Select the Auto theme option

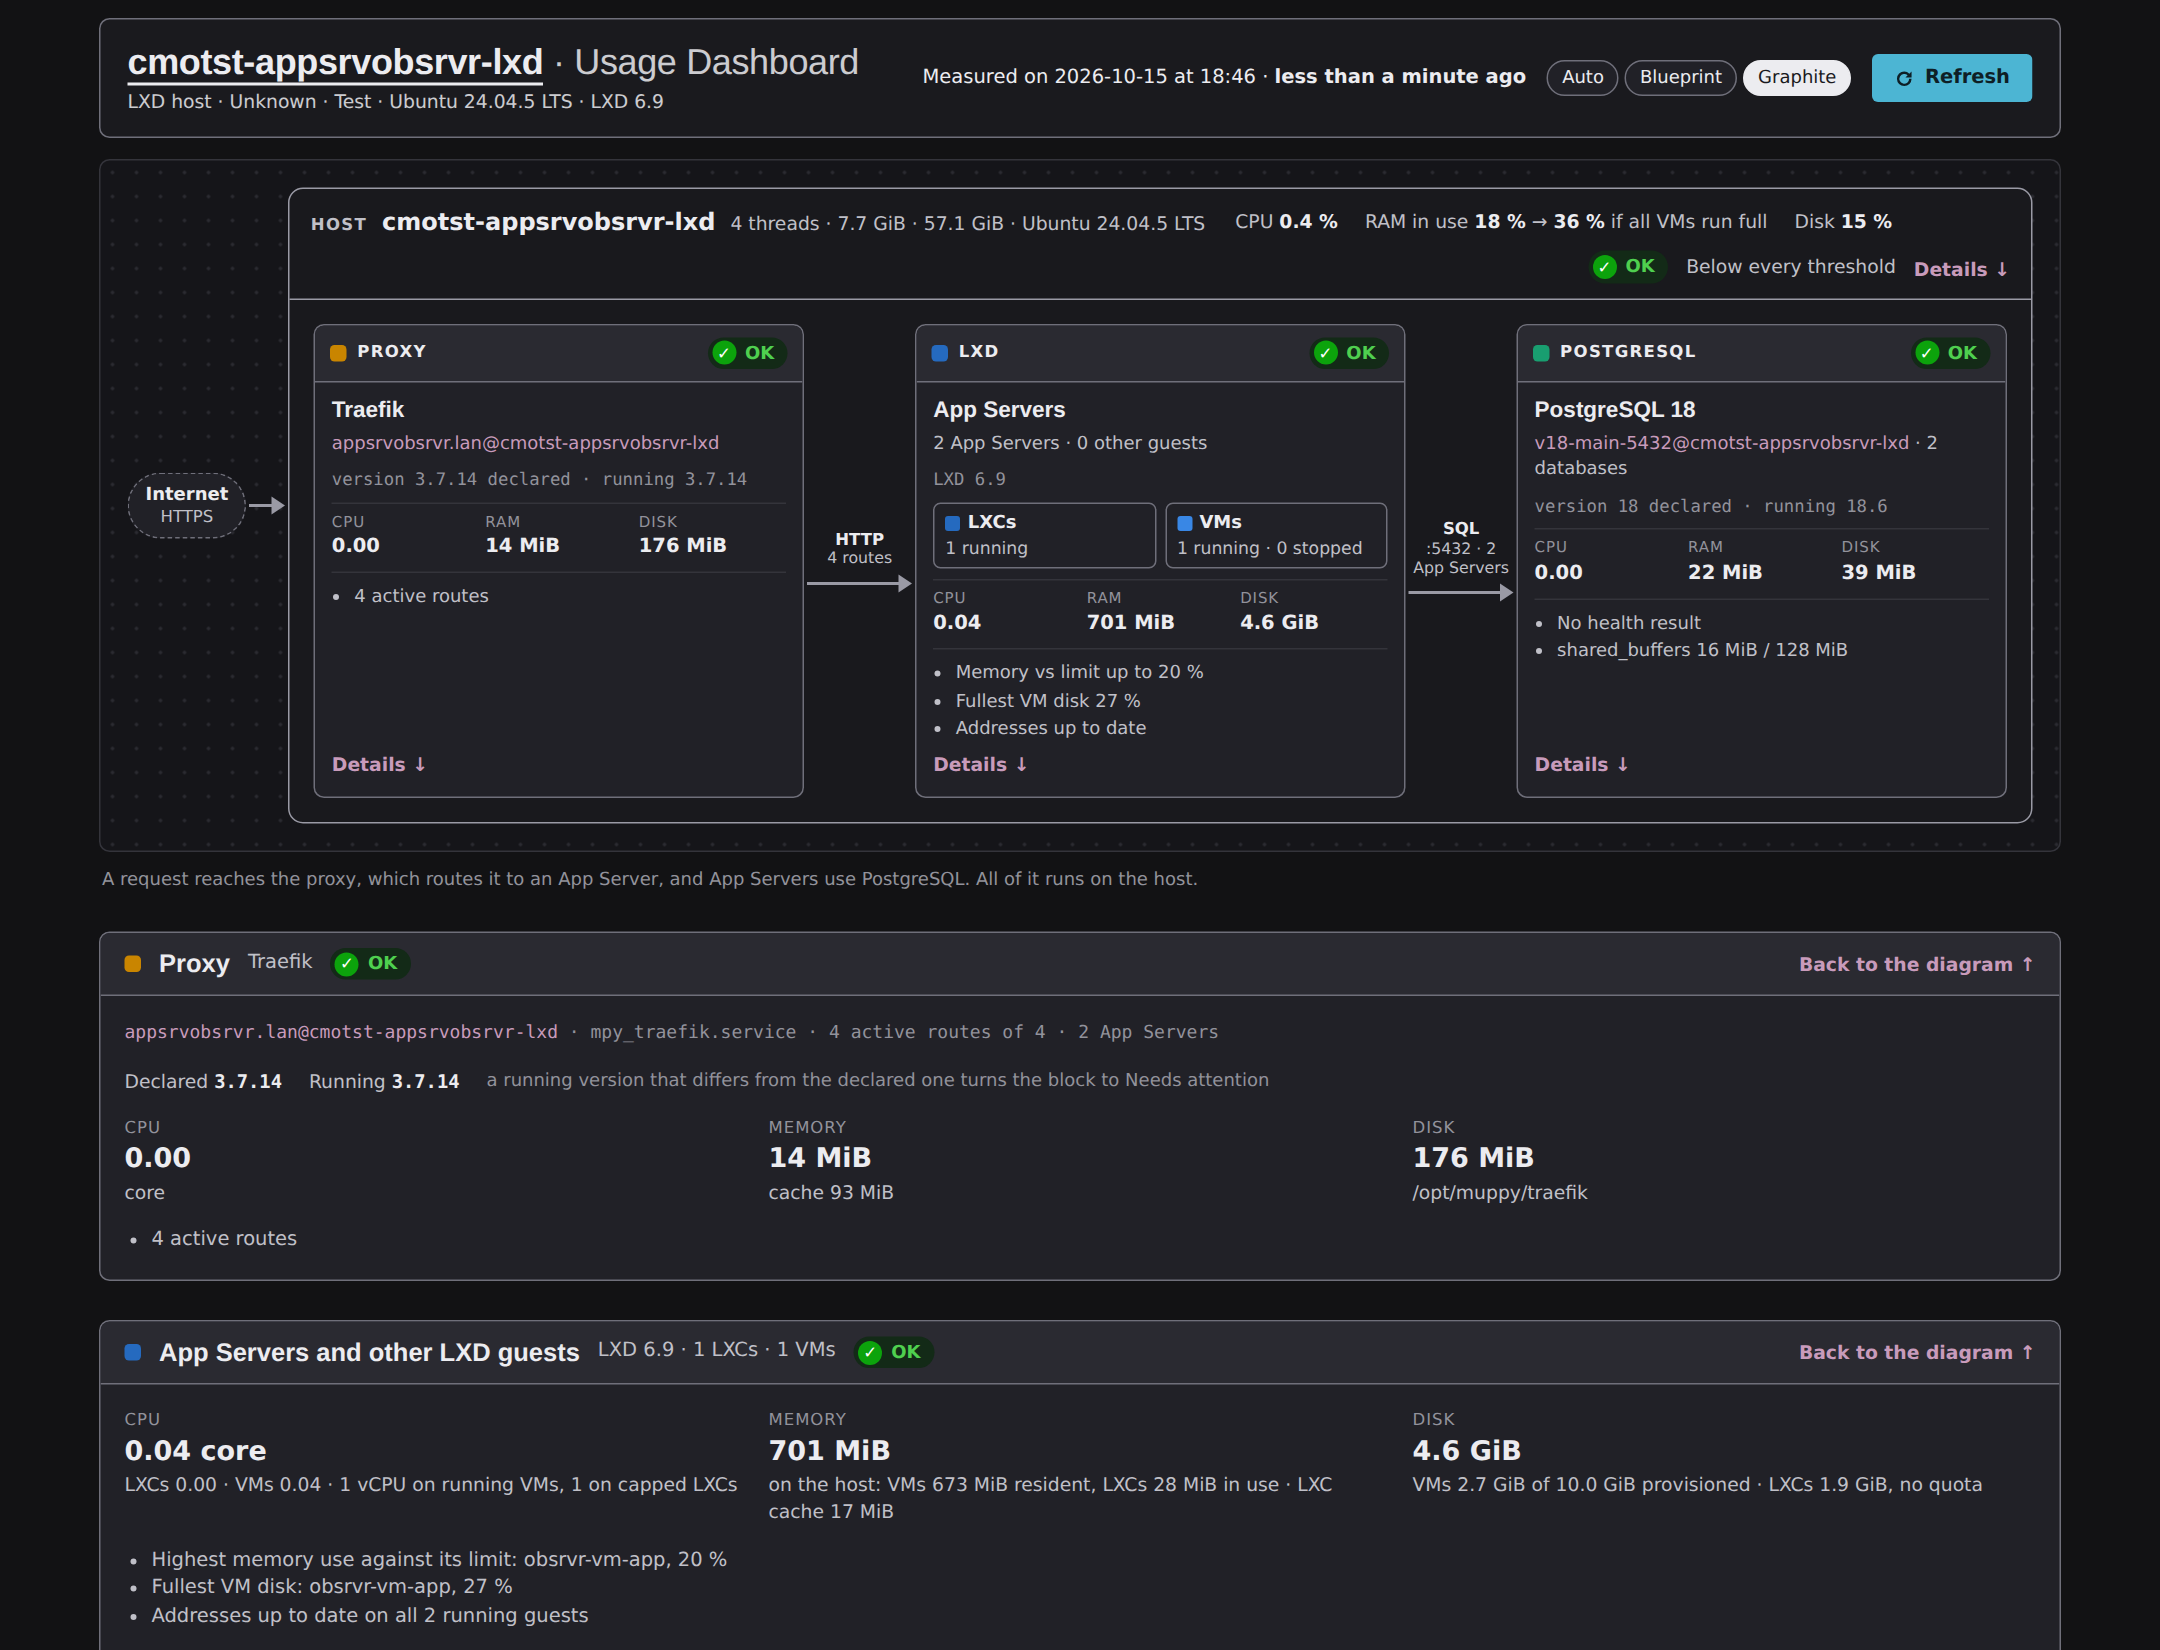pos(1582,77)
